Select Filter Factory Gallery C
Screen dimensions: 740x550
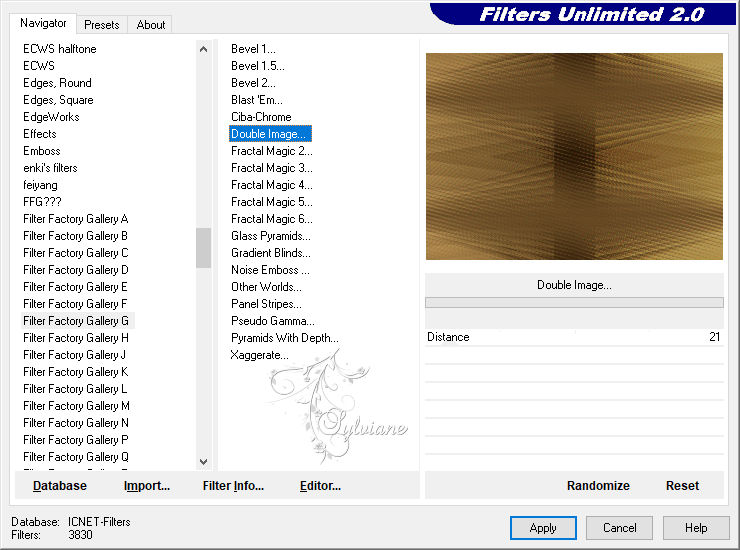point(76,253)
